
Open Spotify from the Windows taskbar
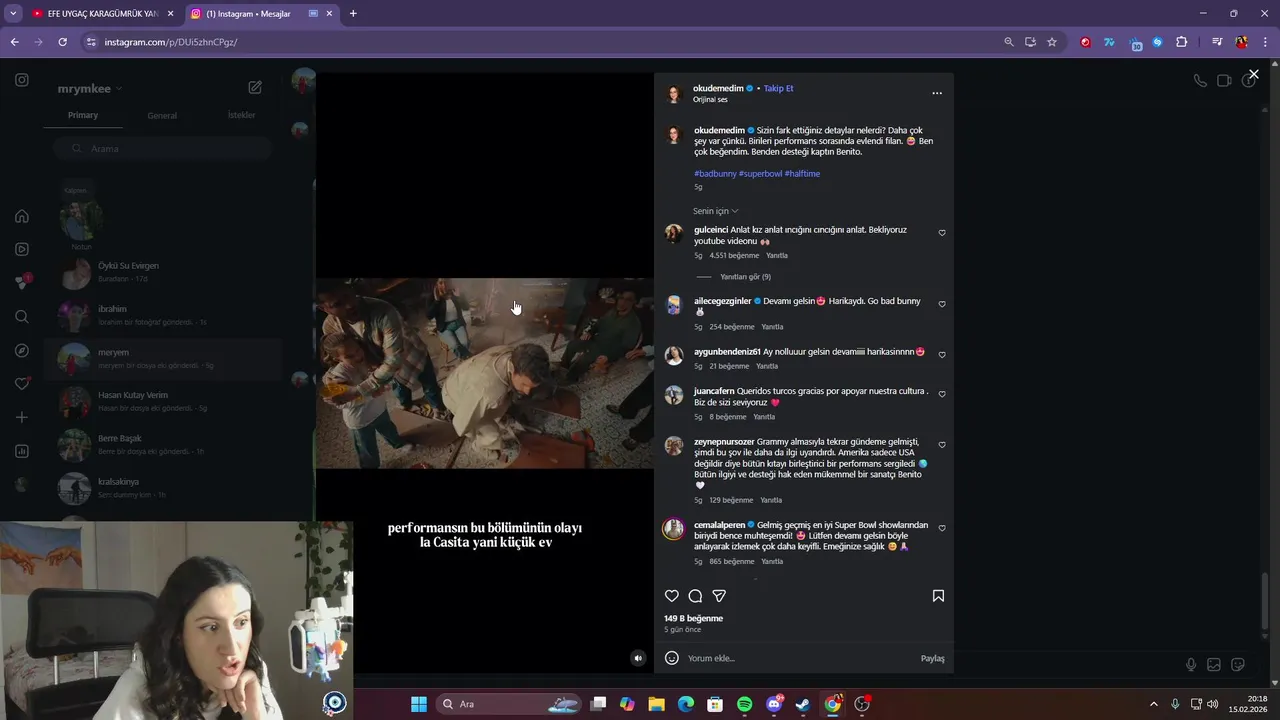[745, 704]
